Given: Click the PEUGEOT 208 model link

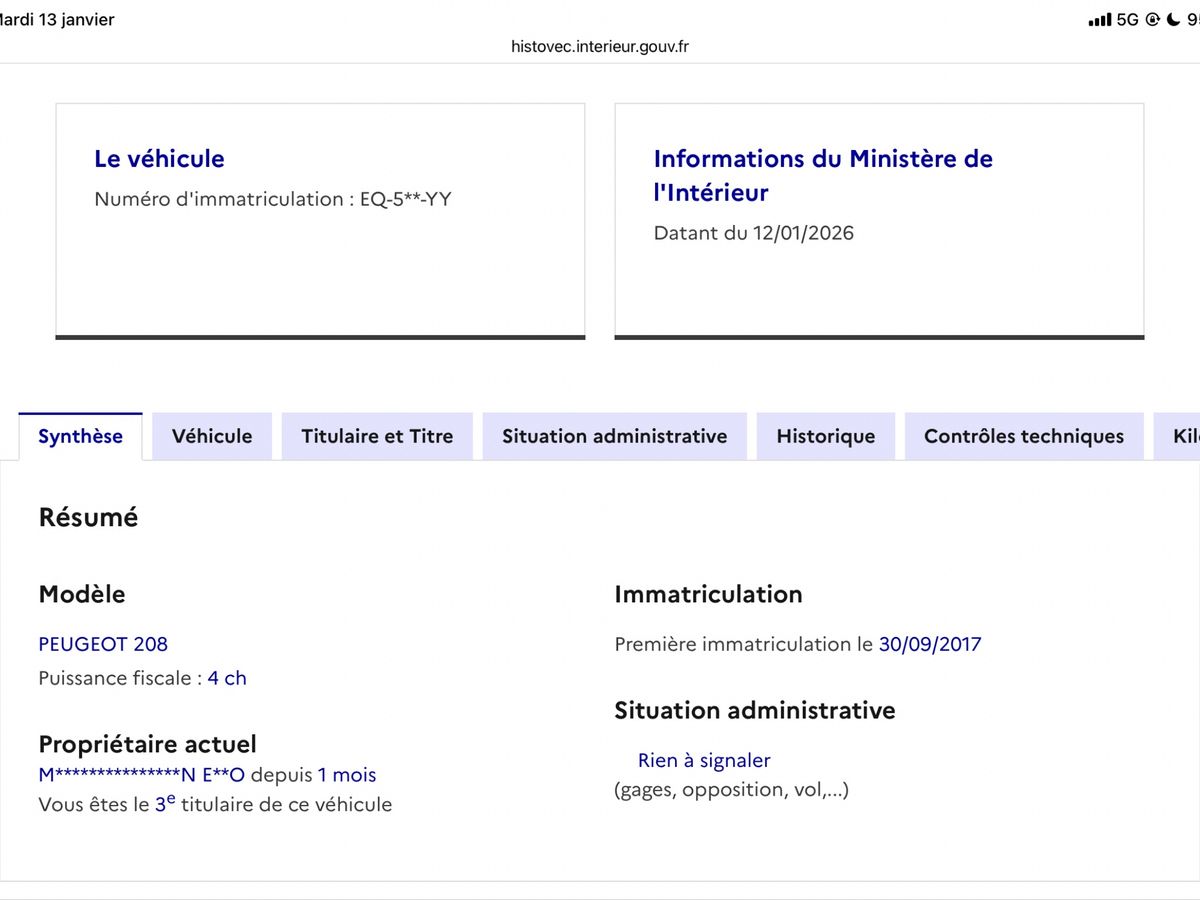Looking at the screenshot, I should point(103,644).
